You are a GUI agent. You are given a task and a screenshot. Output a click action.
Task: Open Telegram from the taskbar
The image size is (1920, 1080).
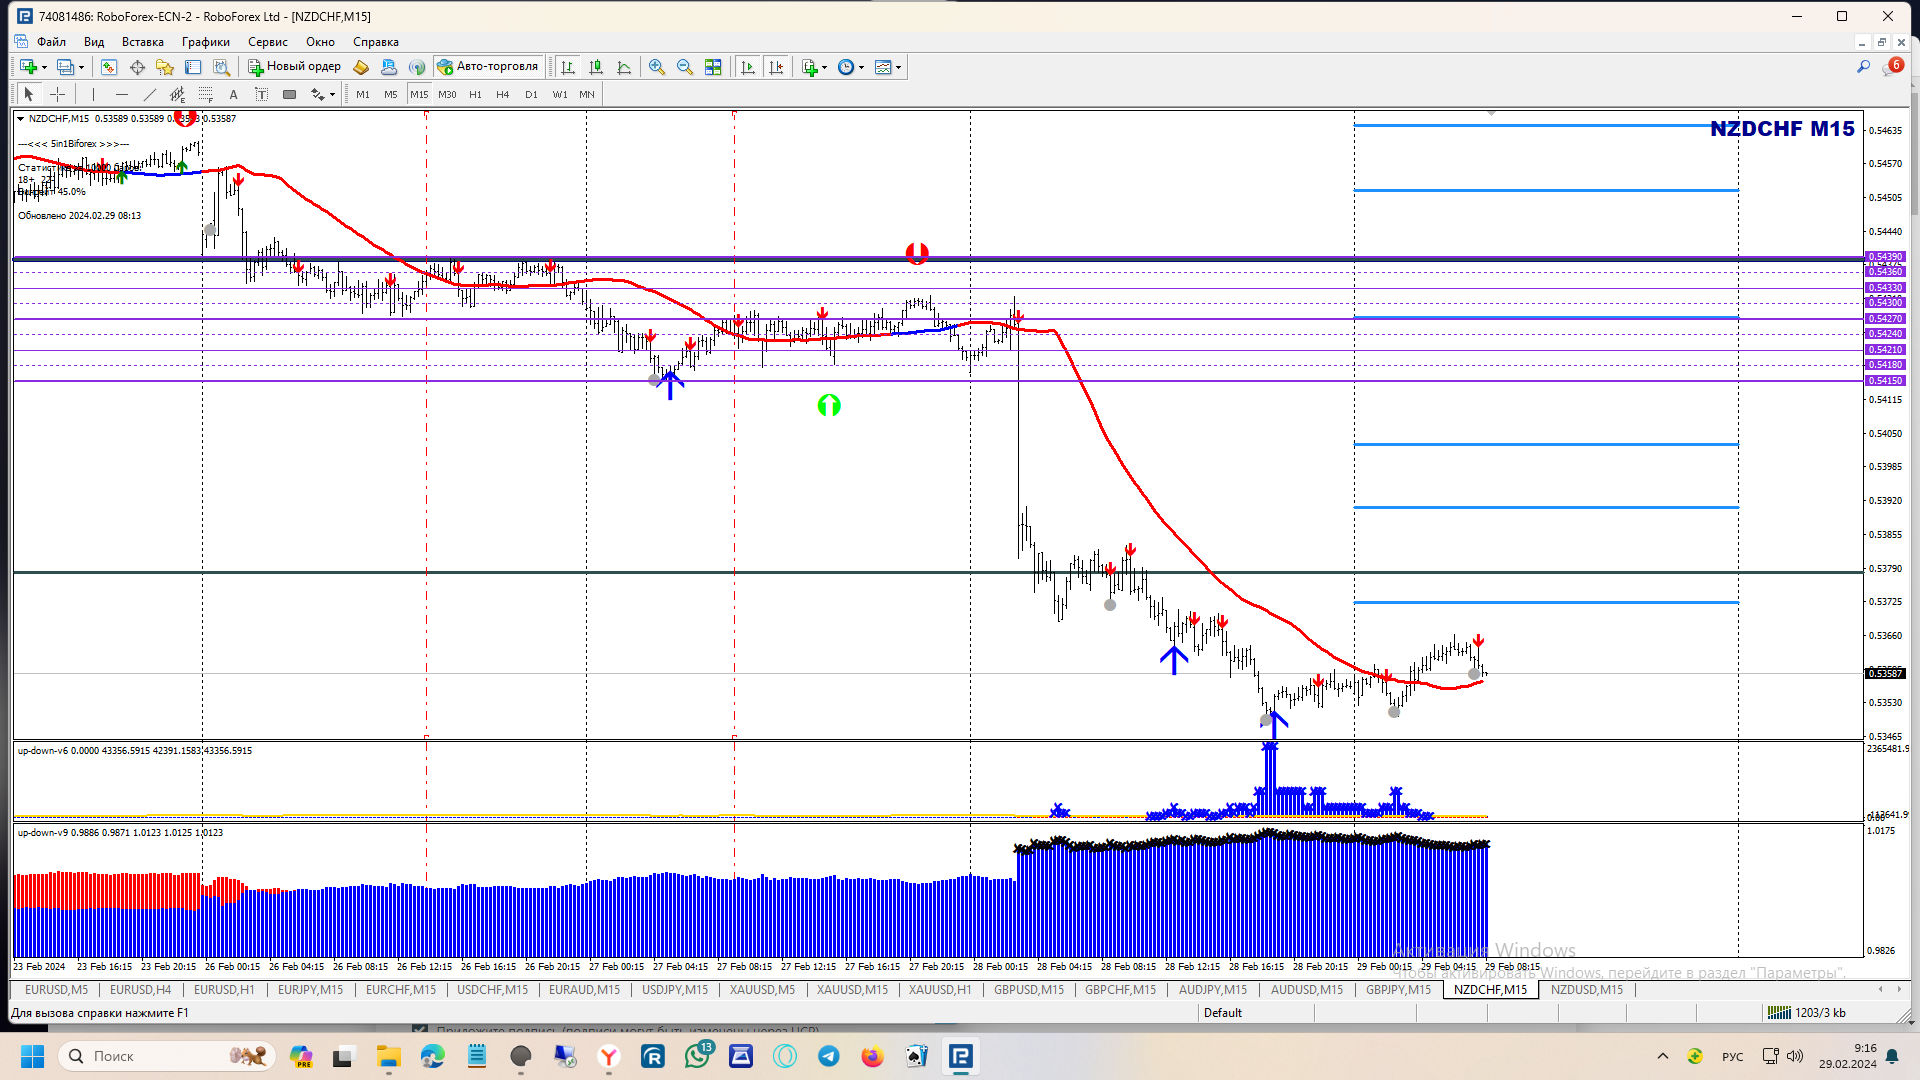pos(829,1056)
